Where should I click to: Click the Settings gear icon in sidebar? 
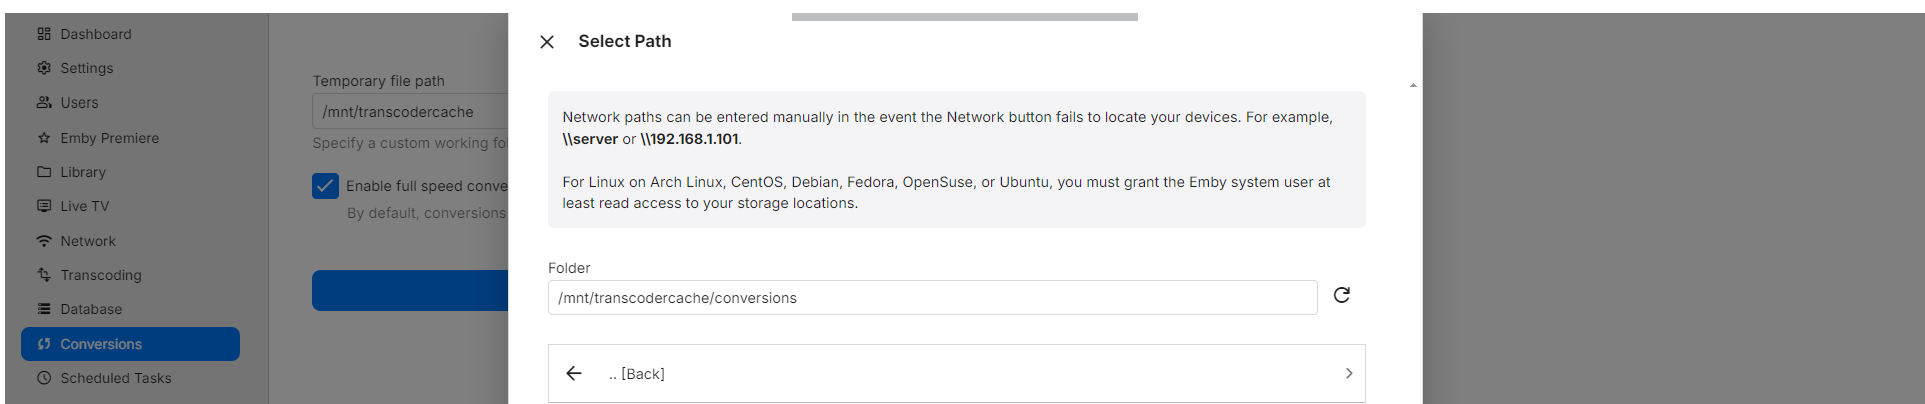(x=44, y=68)
